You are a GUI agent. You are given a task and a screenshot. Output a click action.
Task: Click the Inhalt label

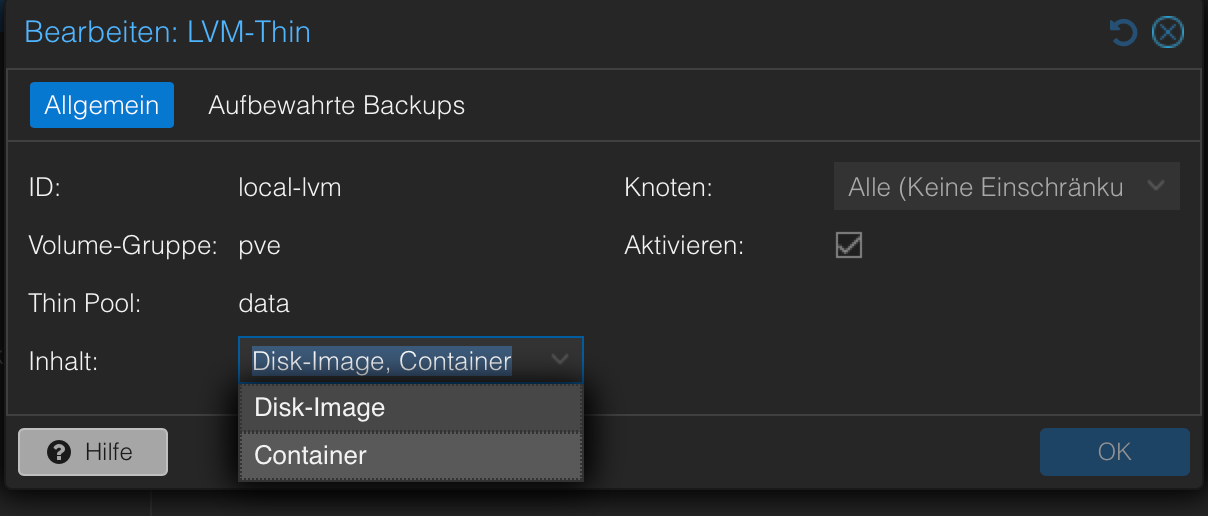coord(63,361)
